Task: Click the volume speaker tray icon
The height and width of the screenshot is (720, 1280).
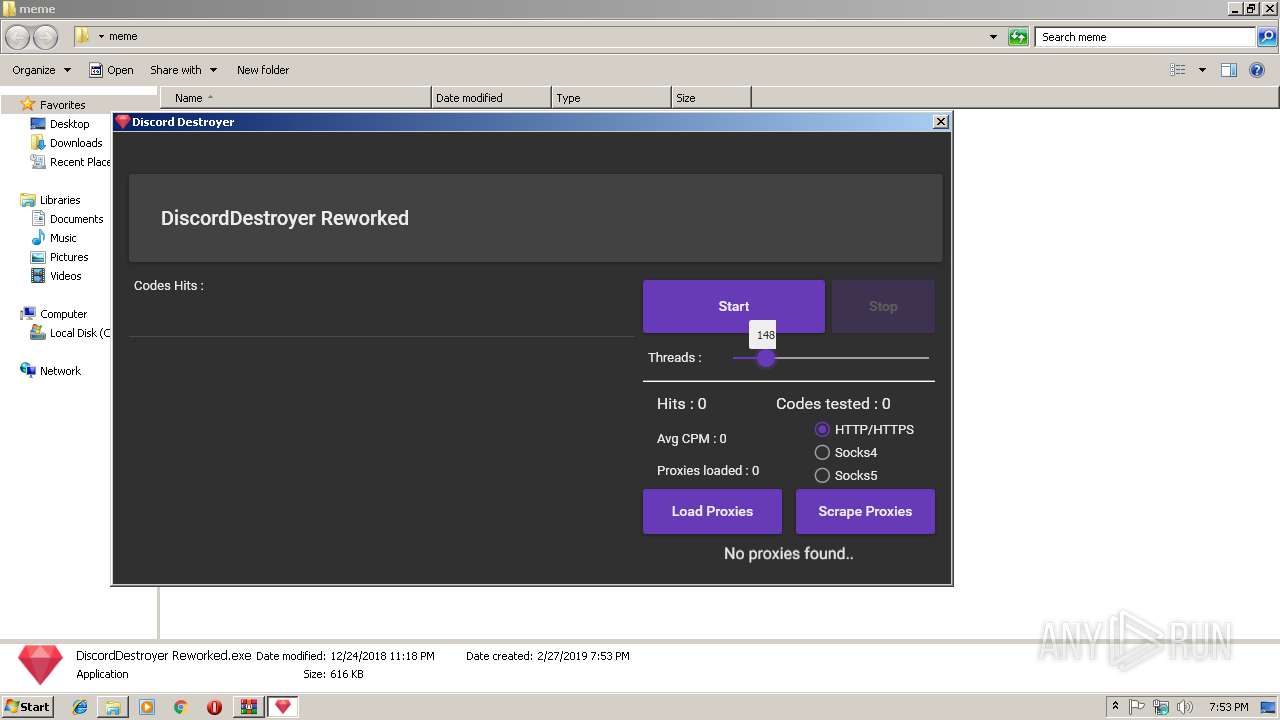Action: point(1185,707)
